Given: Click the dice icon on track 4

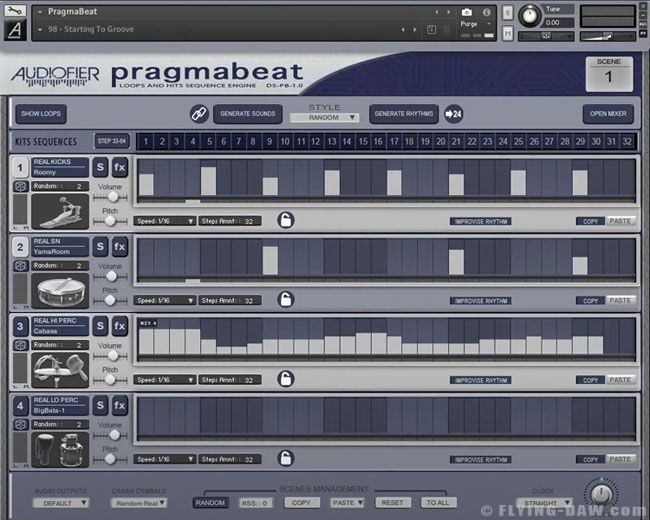Looking at the screenshot, I should (20, 425).
